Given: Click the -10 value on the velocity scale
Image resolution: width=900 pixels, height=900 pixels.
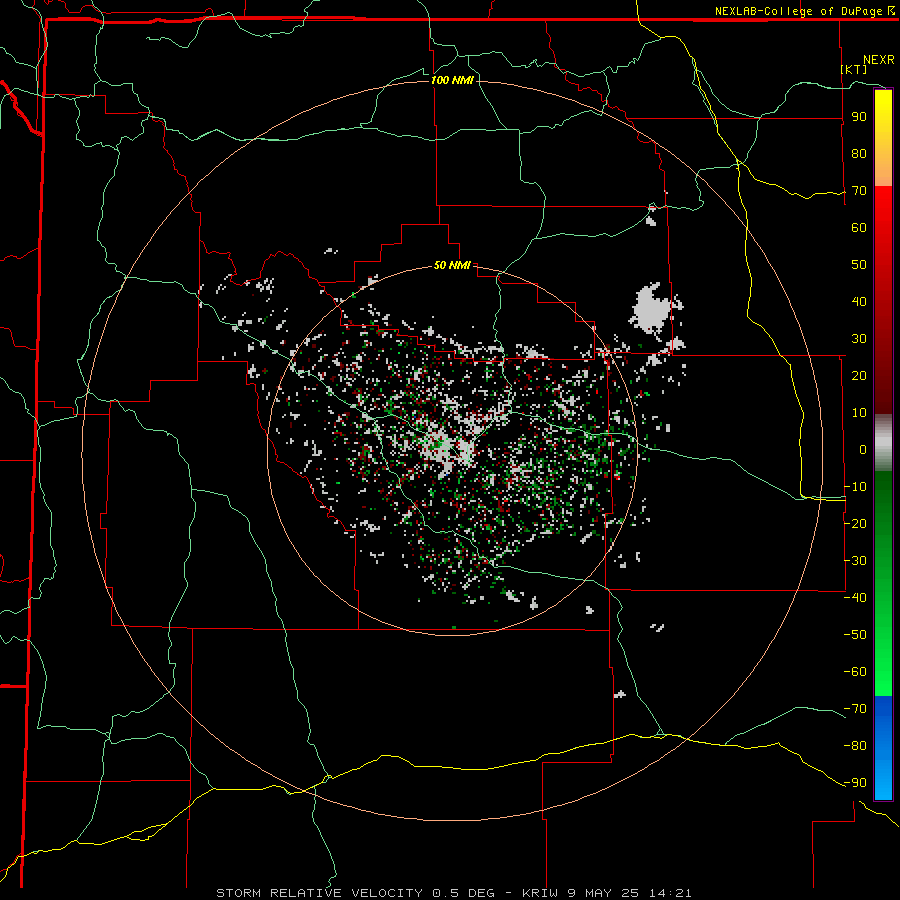Looking at the screenshot, I should click(x=855, y=487).
